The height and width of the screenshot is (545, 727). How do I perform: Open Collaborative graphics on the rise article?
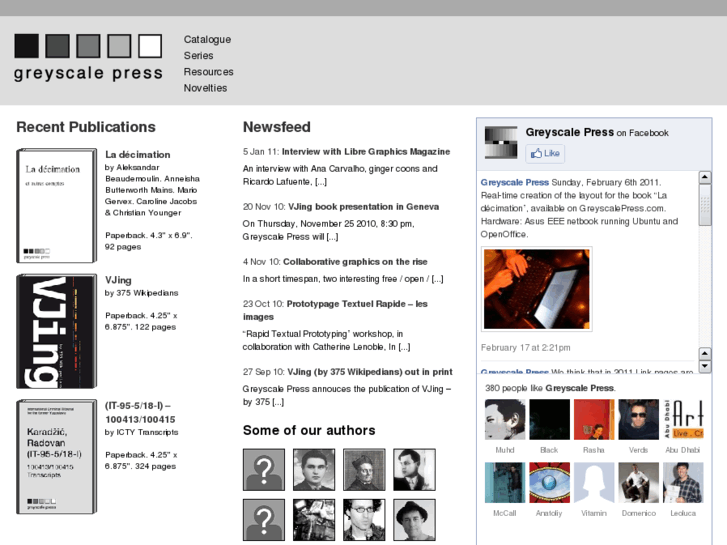[355, 262]
